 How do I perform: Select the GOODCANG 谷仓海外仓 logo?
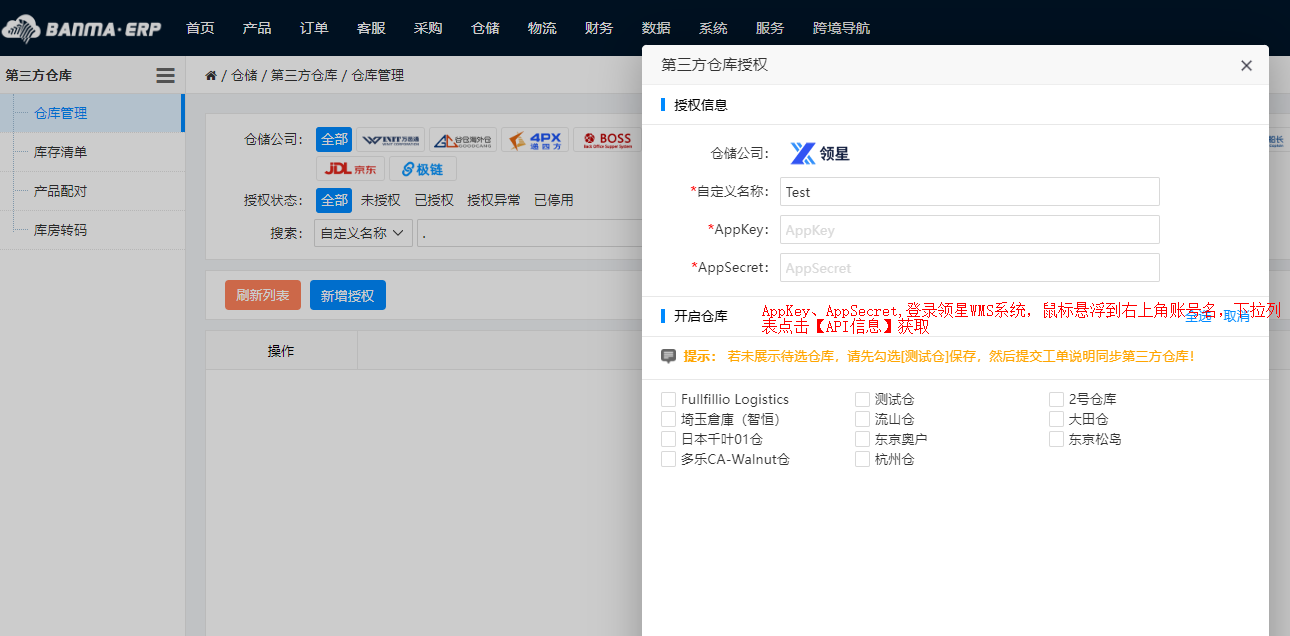[462, 140]
